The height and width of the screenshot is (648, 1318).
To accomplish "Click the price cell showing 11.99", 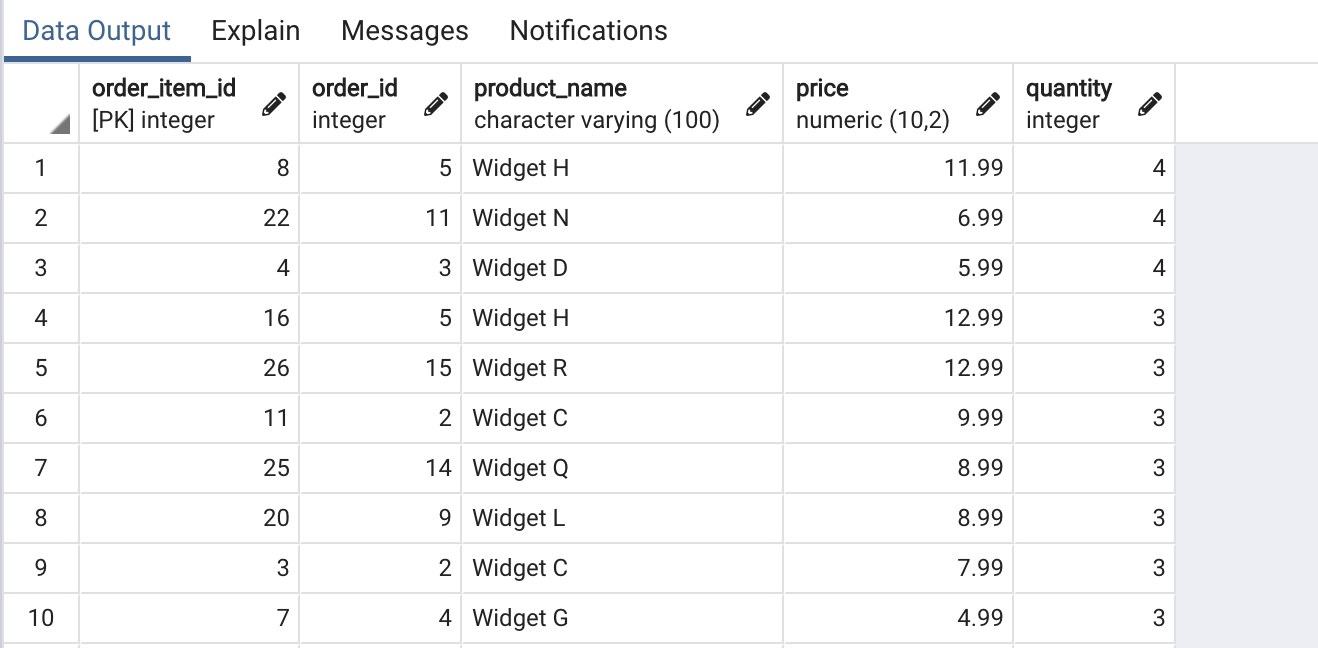I will pos(897,168).
